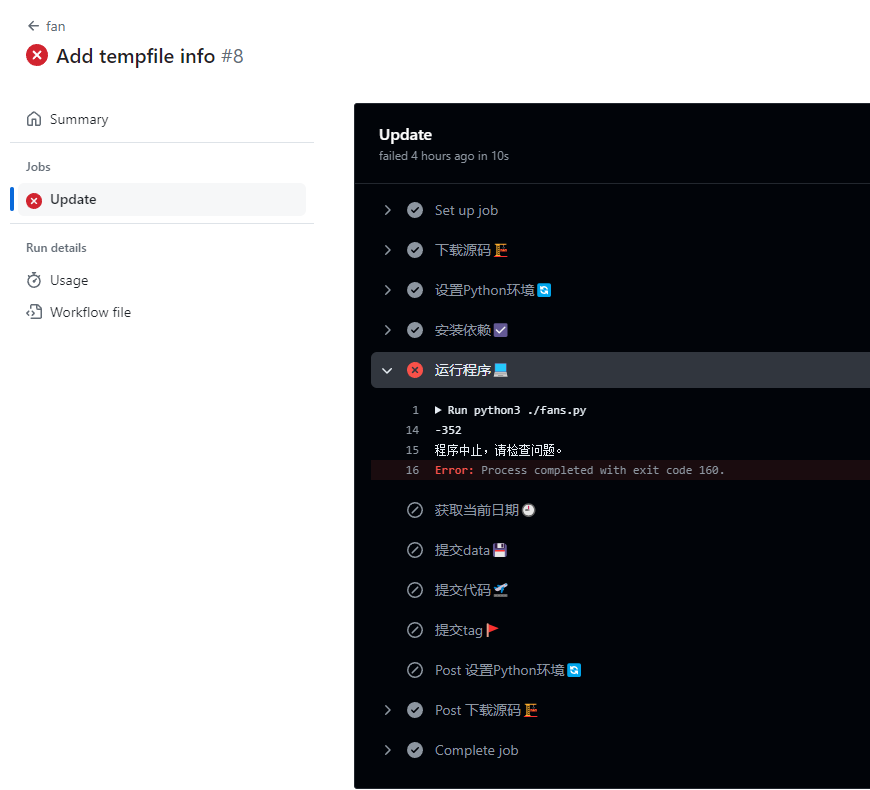Click the stopwatch Usage icon

point(34,280)
